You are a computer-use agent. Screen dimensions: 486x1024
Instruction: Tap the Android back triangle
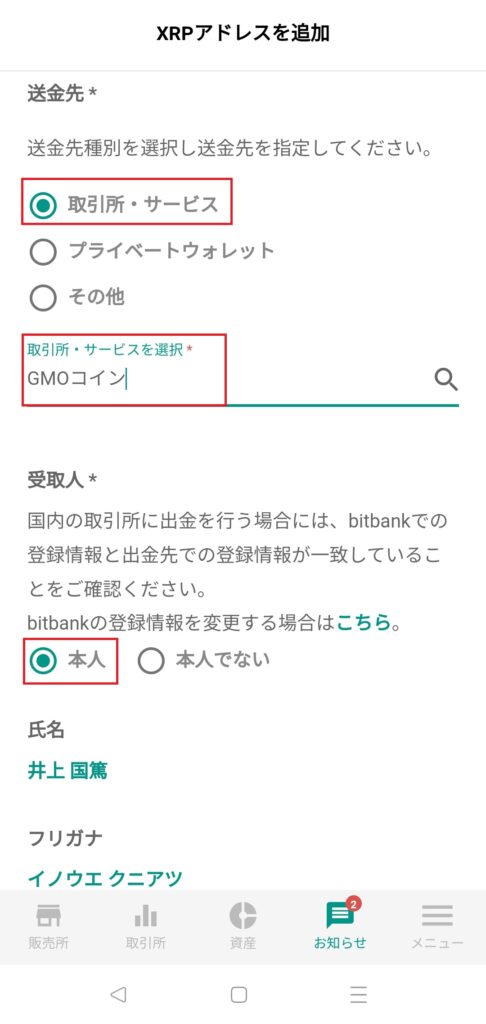[118, 994]
